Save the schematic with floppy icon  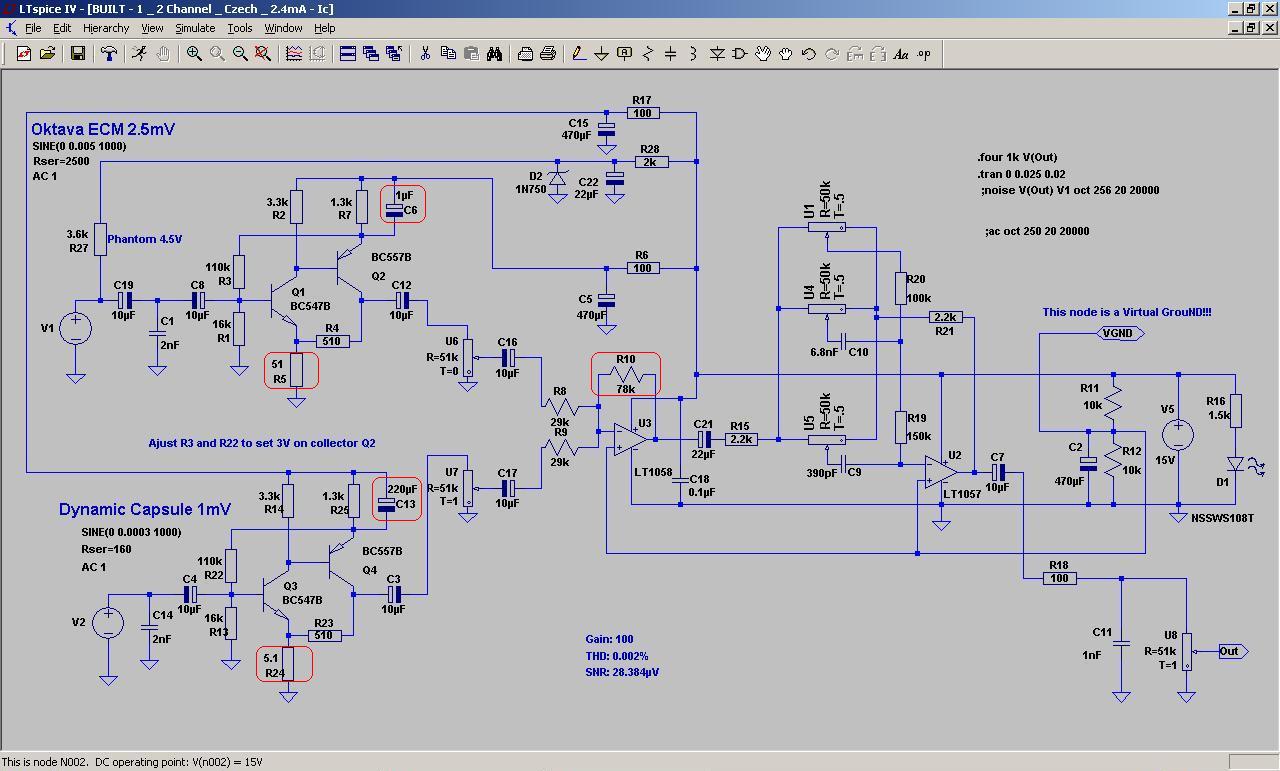point(77,54)
